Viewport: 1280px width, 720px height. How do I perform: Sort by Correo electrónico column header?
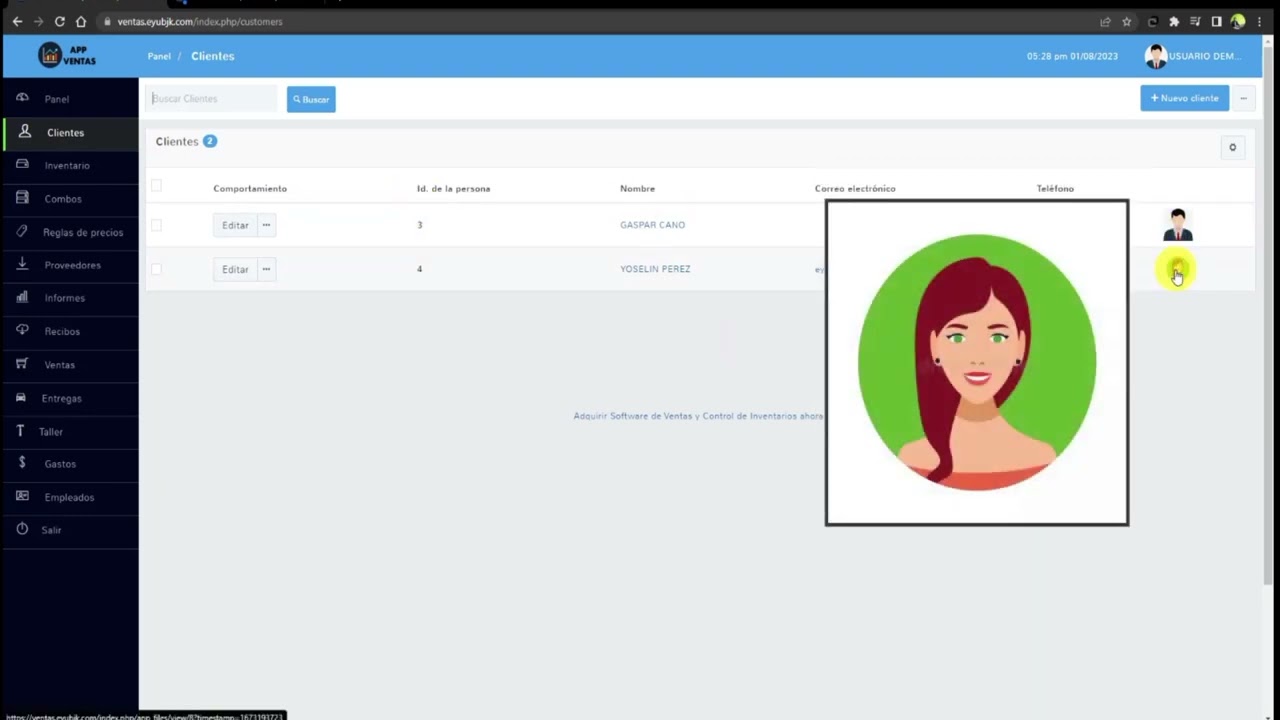click(x=855, y=188)
